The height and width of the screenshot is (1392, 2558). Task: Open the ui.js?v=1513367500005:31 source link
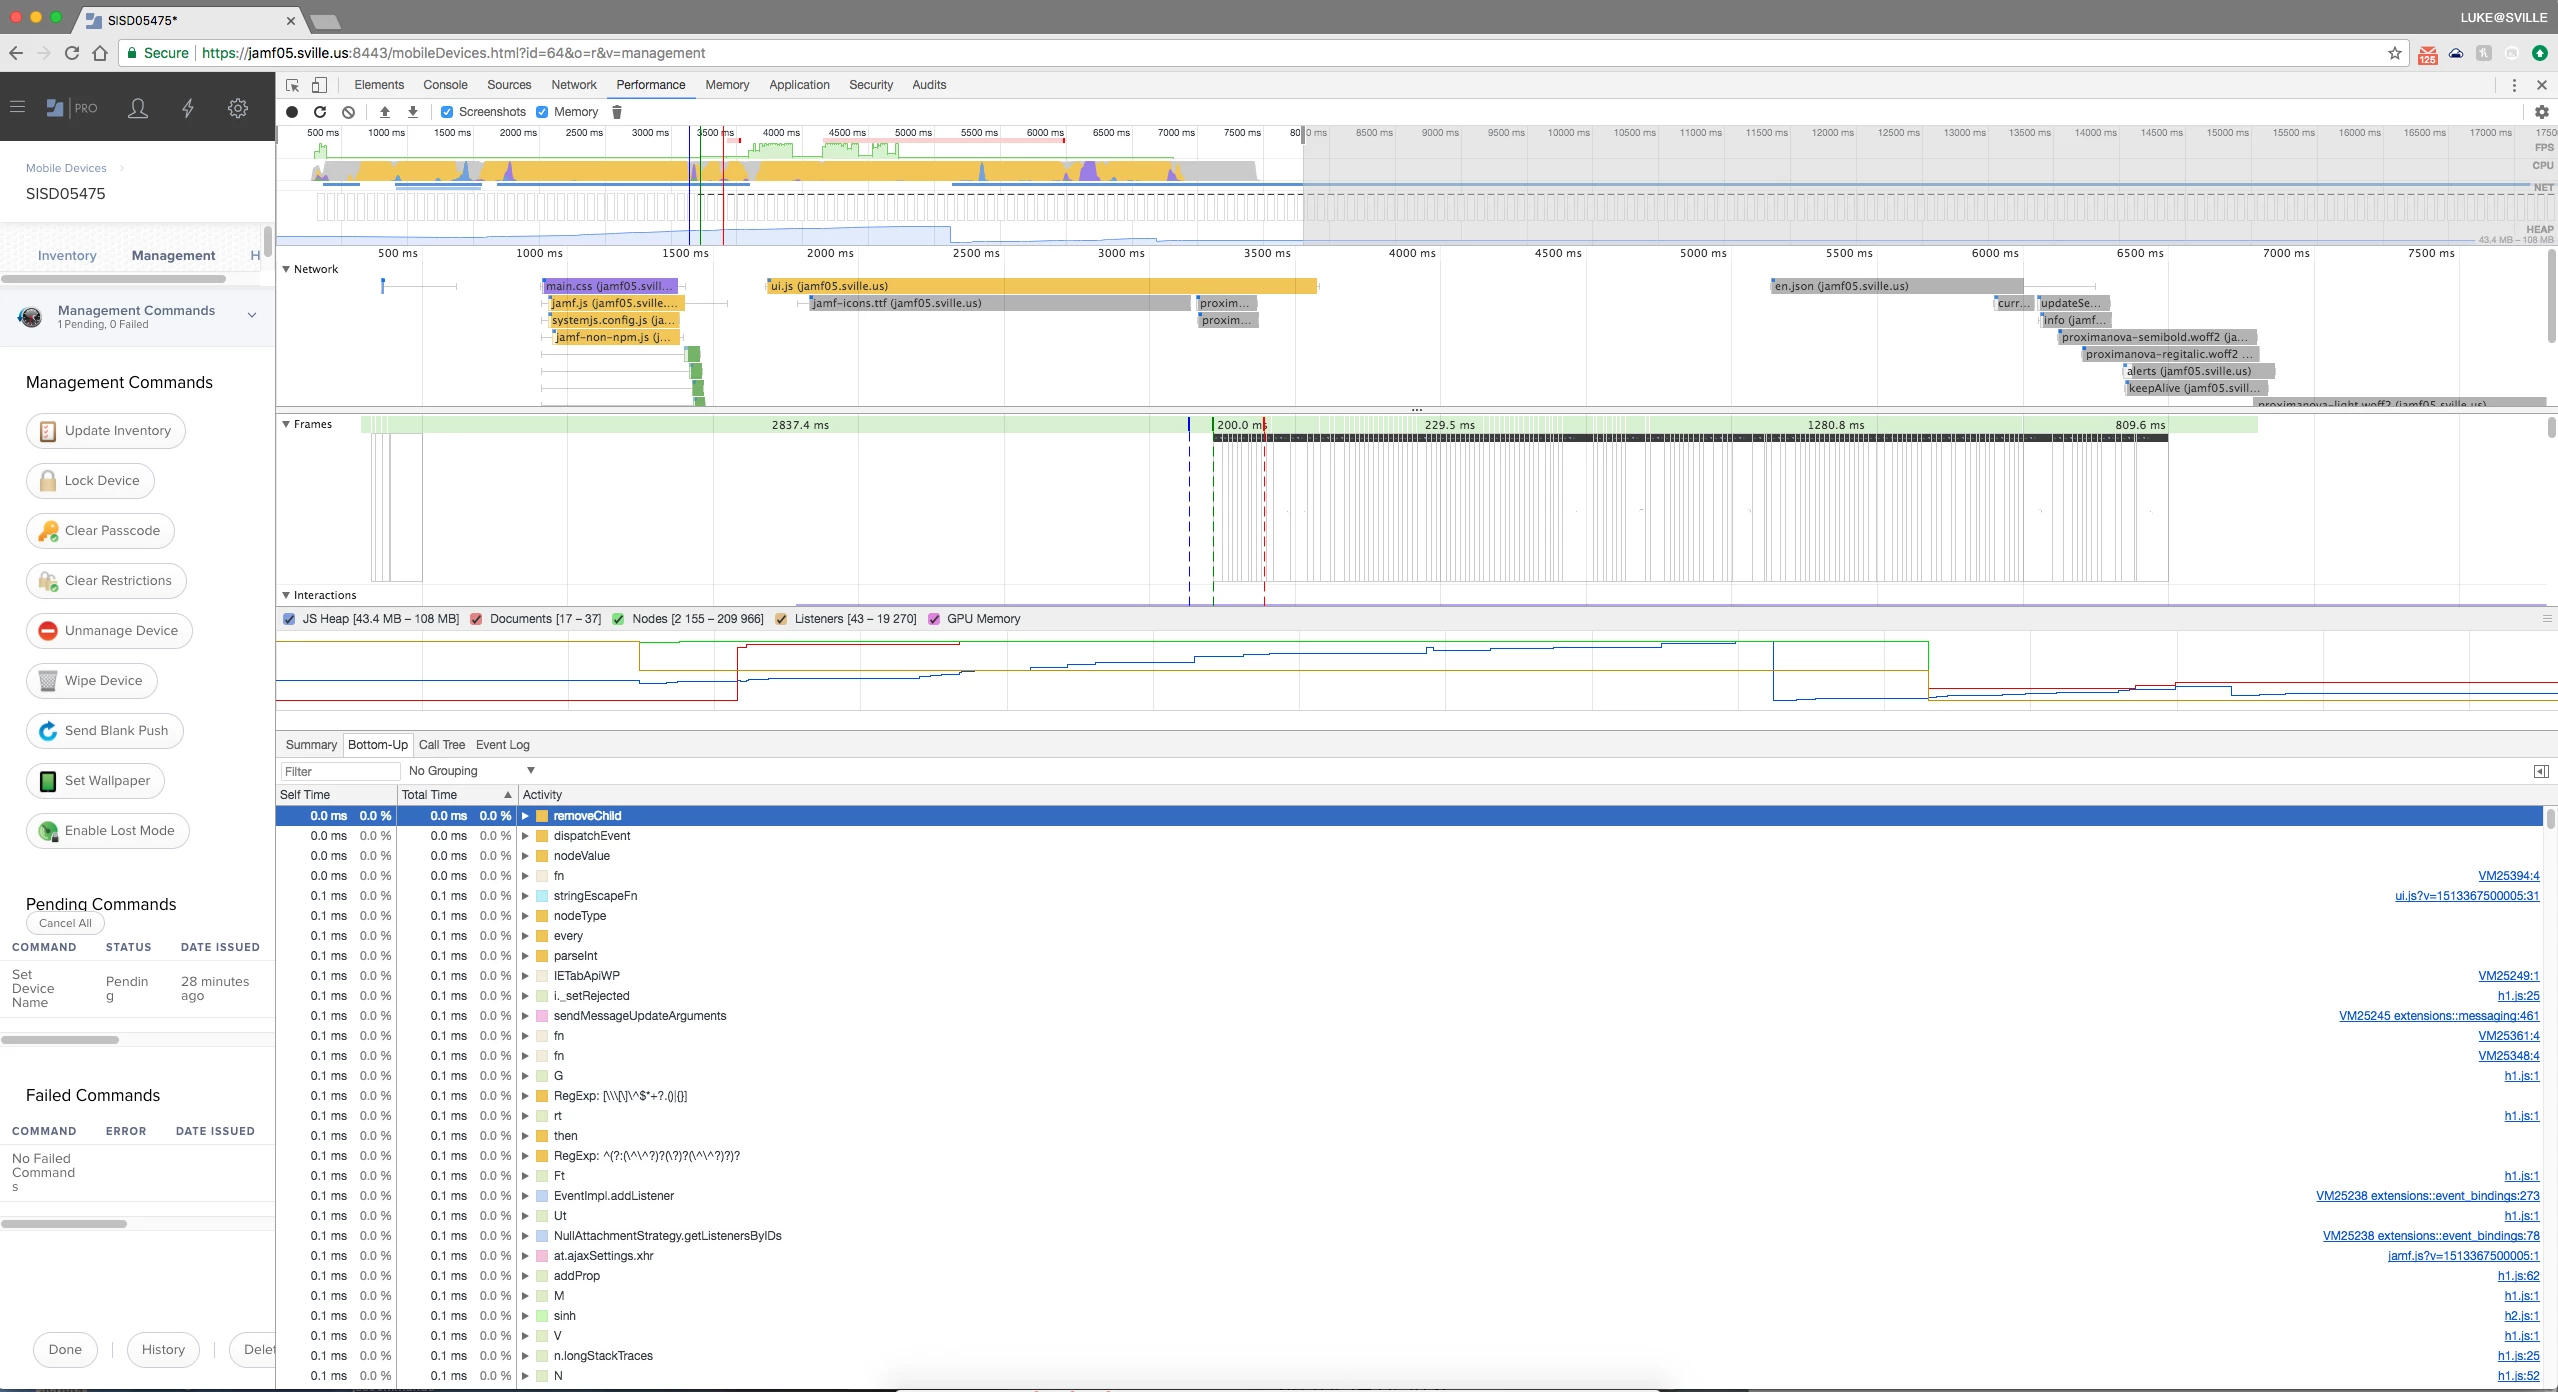click(x=2467, y=896)
